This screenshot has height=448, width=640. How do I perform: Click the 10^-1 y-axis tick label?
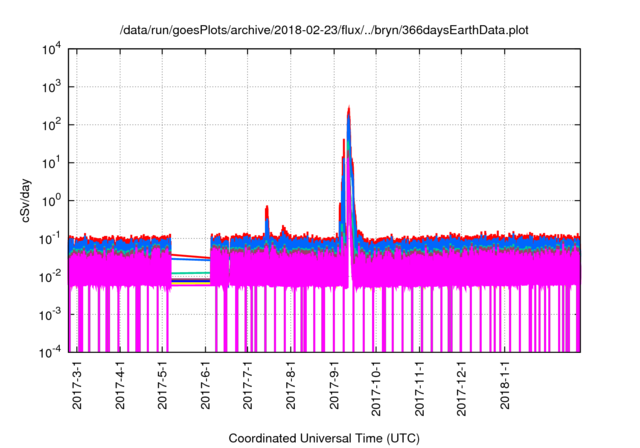tap(51, 238)
